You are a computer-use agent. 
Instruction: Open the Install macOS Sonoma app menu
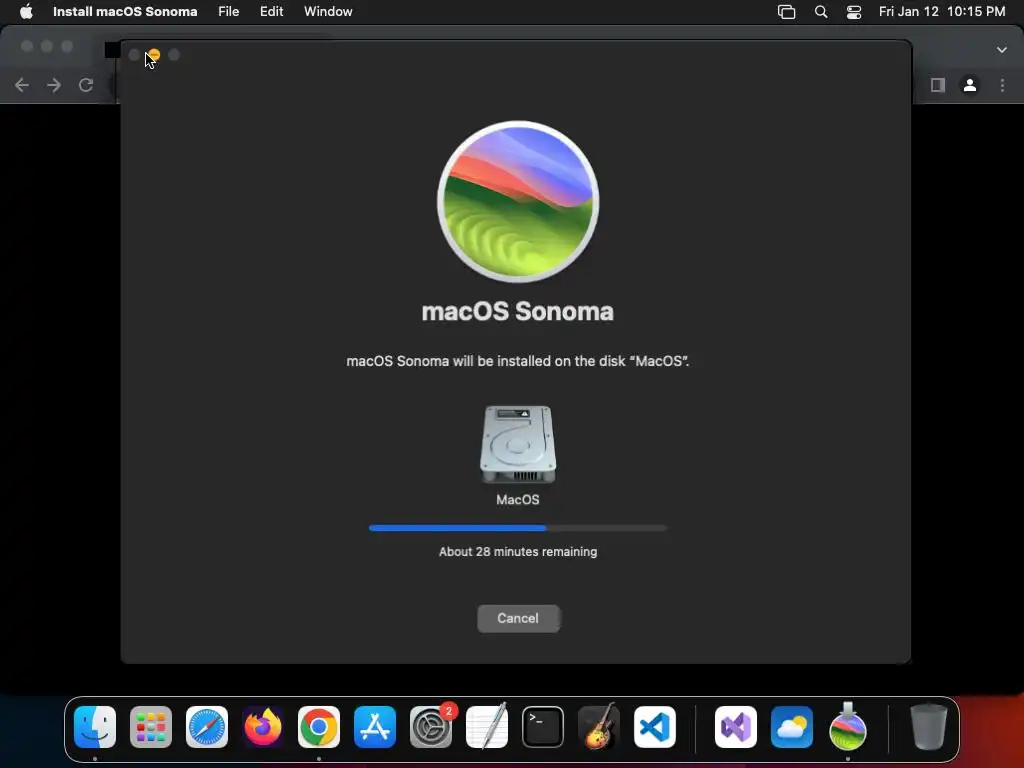pyautogui.click(x=125, y=11)
